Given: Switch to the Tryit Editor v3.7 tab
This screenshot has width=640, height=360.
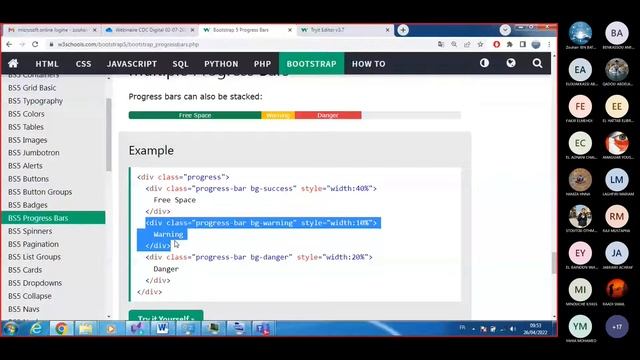Looking at the screenshot, I should click(x=346, y=30).
